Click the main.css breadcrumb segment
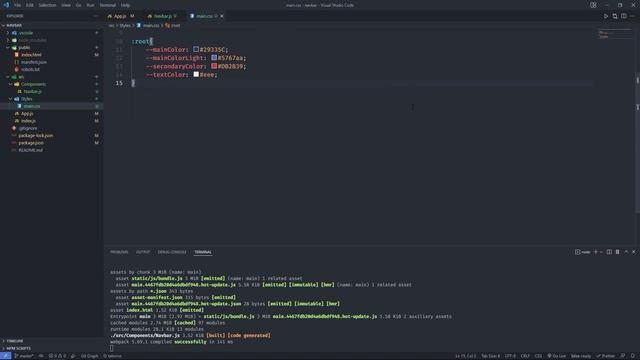640x360 pixels. [x=151, y=25]
